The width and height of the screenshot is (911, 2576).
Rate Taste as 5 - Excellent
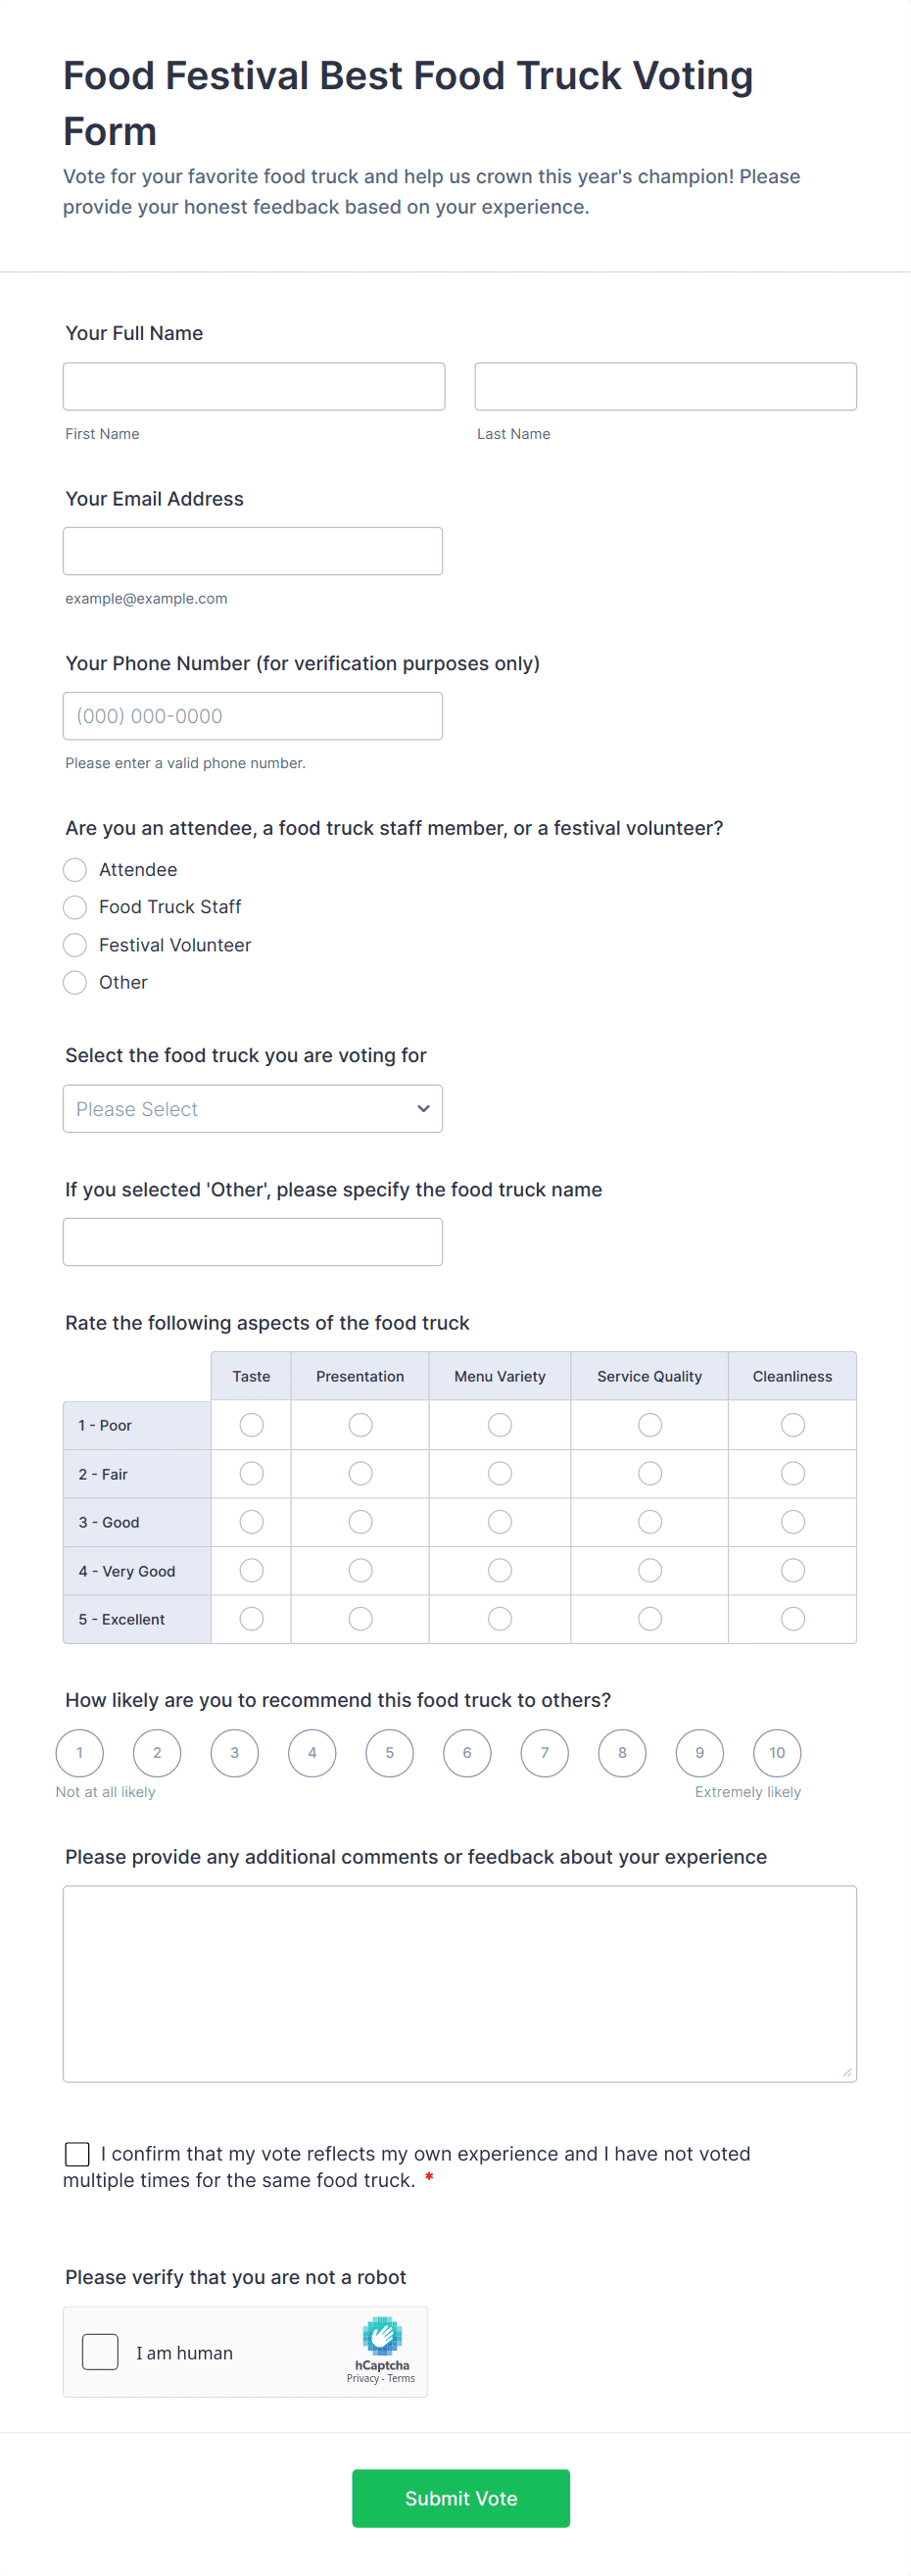tap(251, 1618)
